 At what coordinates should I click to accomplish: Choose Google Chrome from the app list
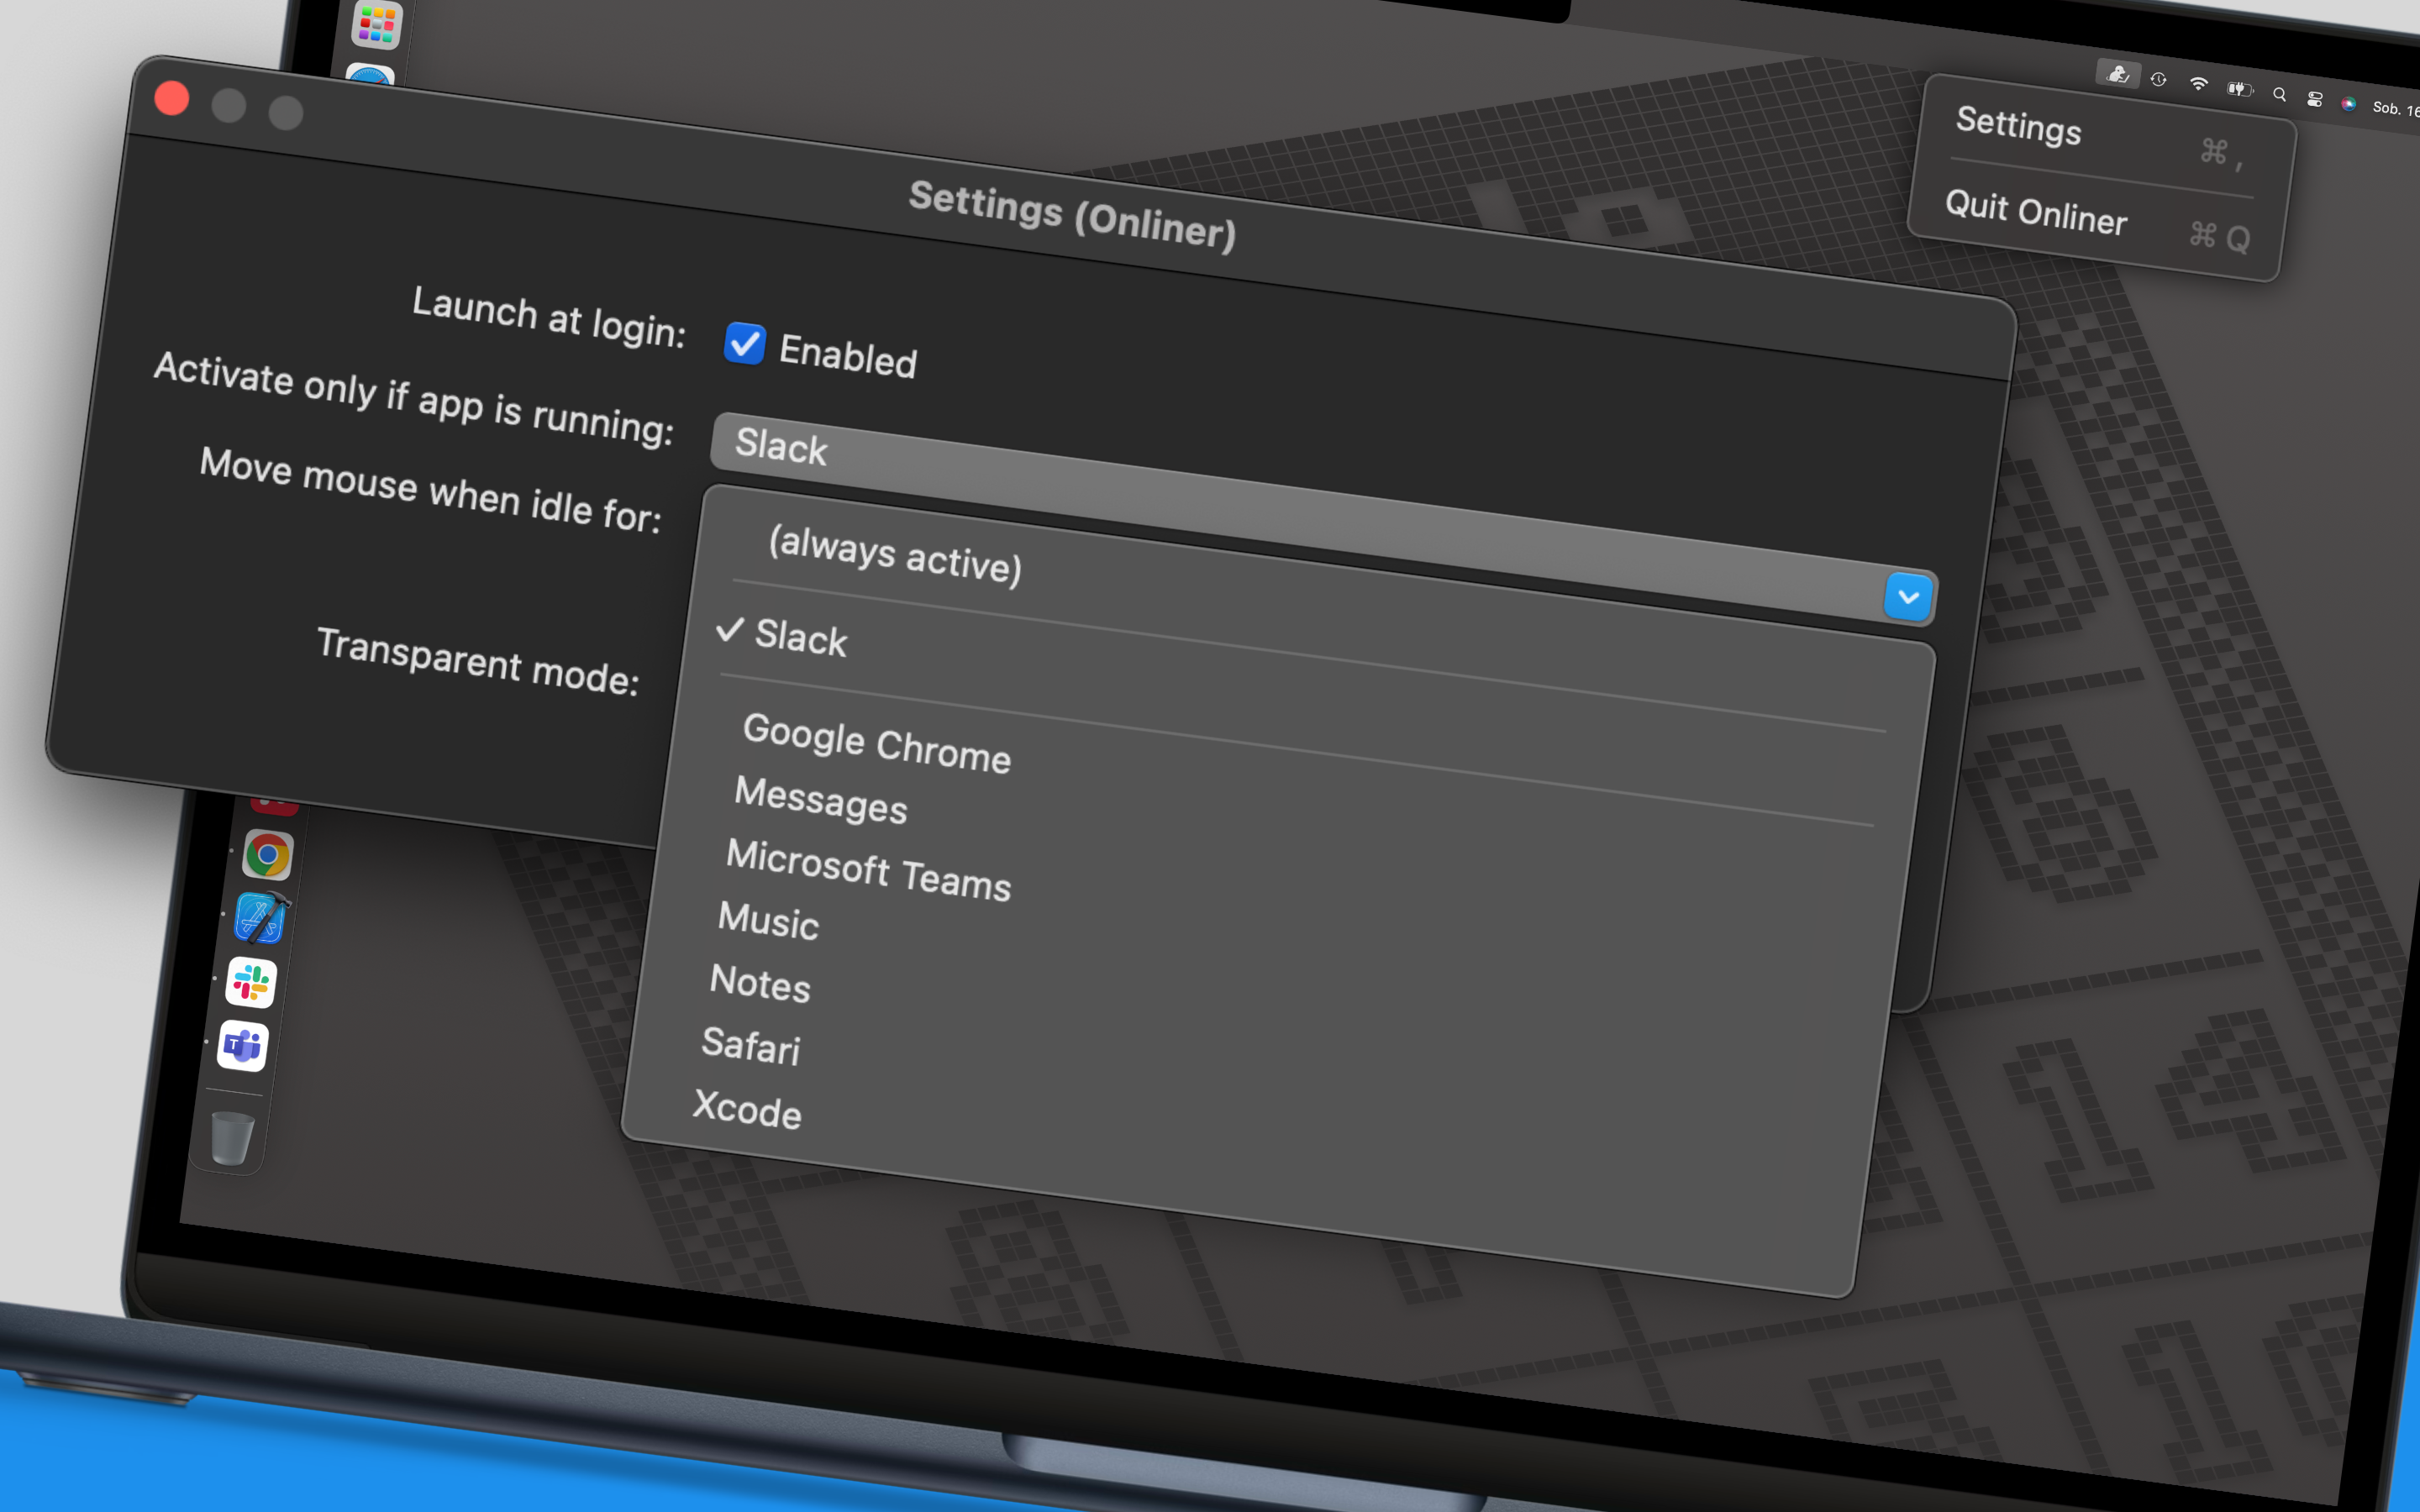[877, 743]
